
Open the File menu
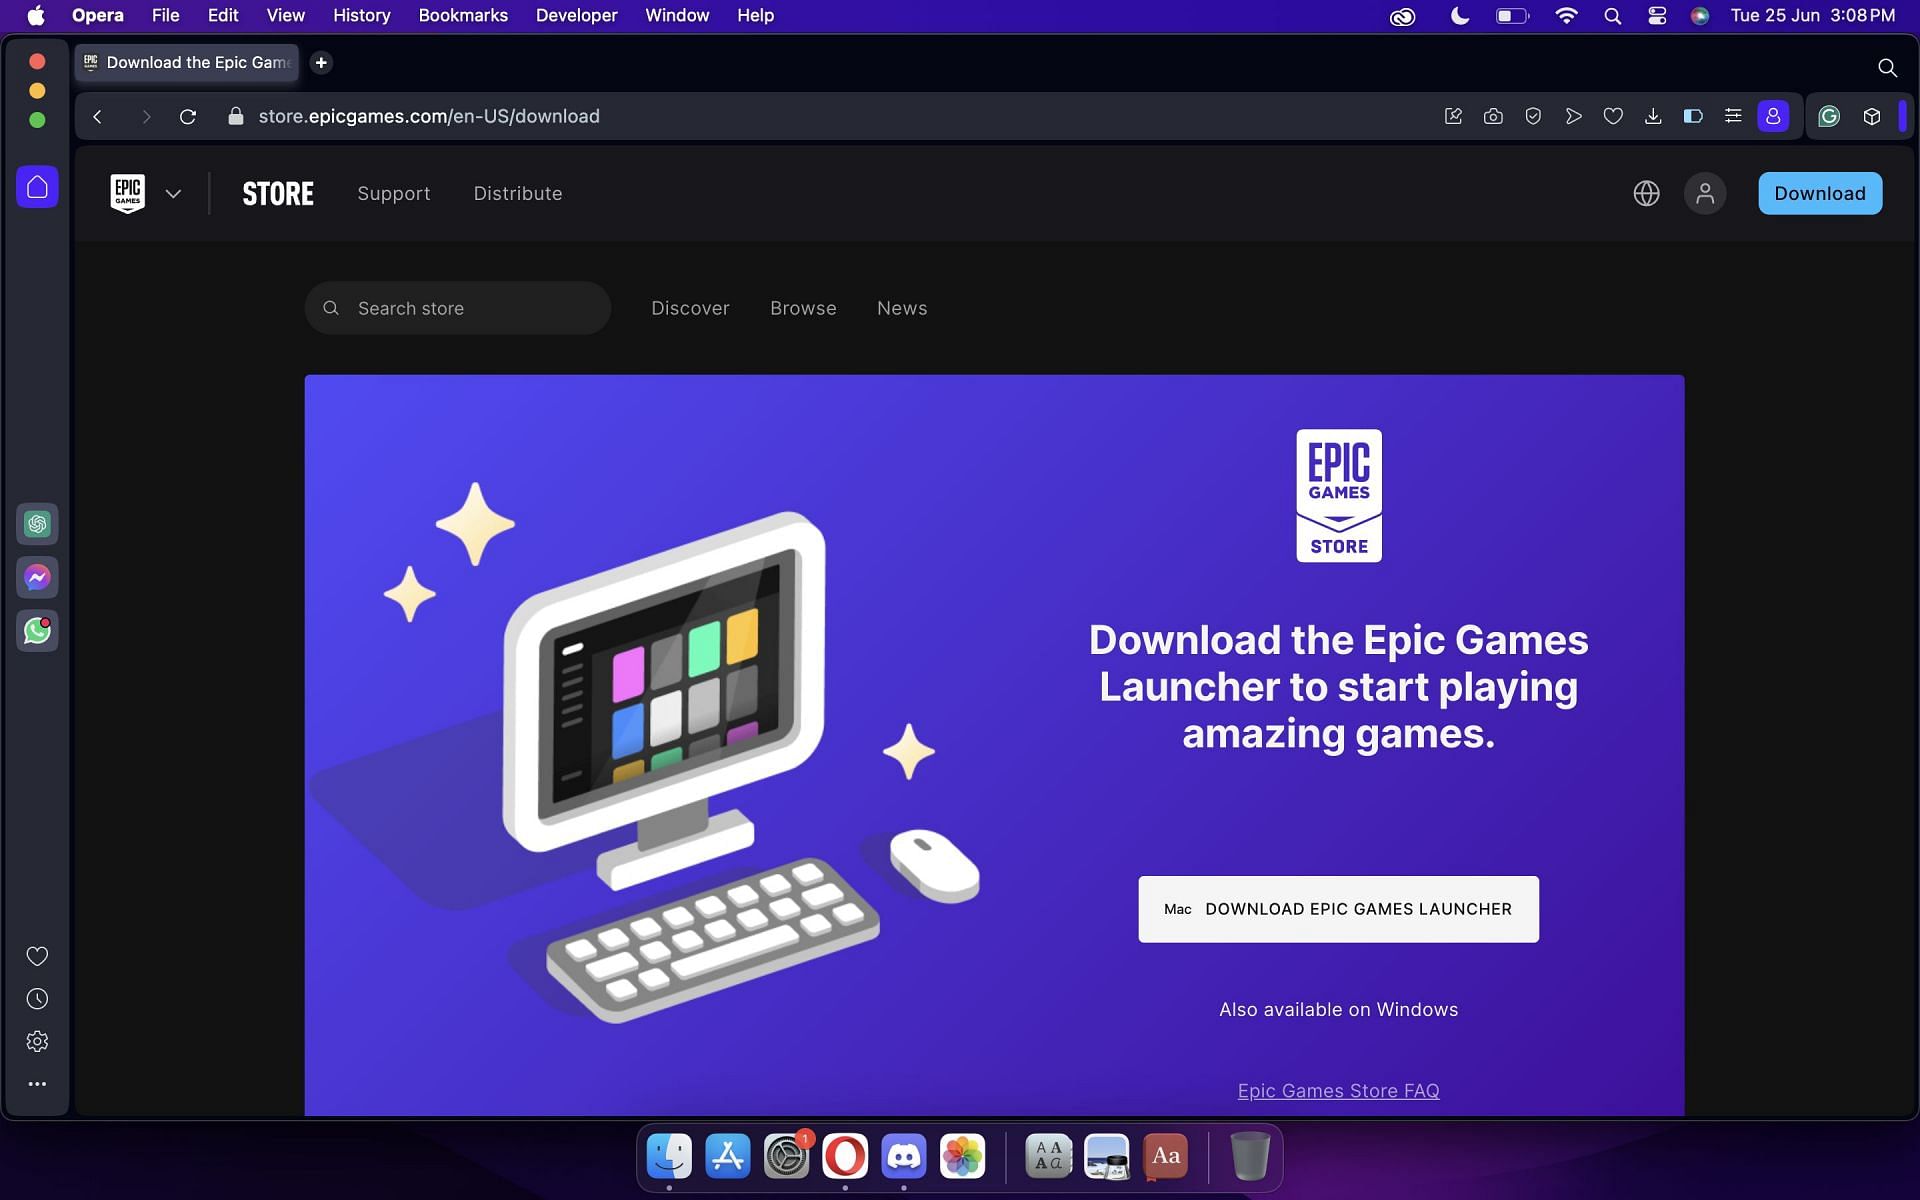pyautogui.click(x=165, y=15)
